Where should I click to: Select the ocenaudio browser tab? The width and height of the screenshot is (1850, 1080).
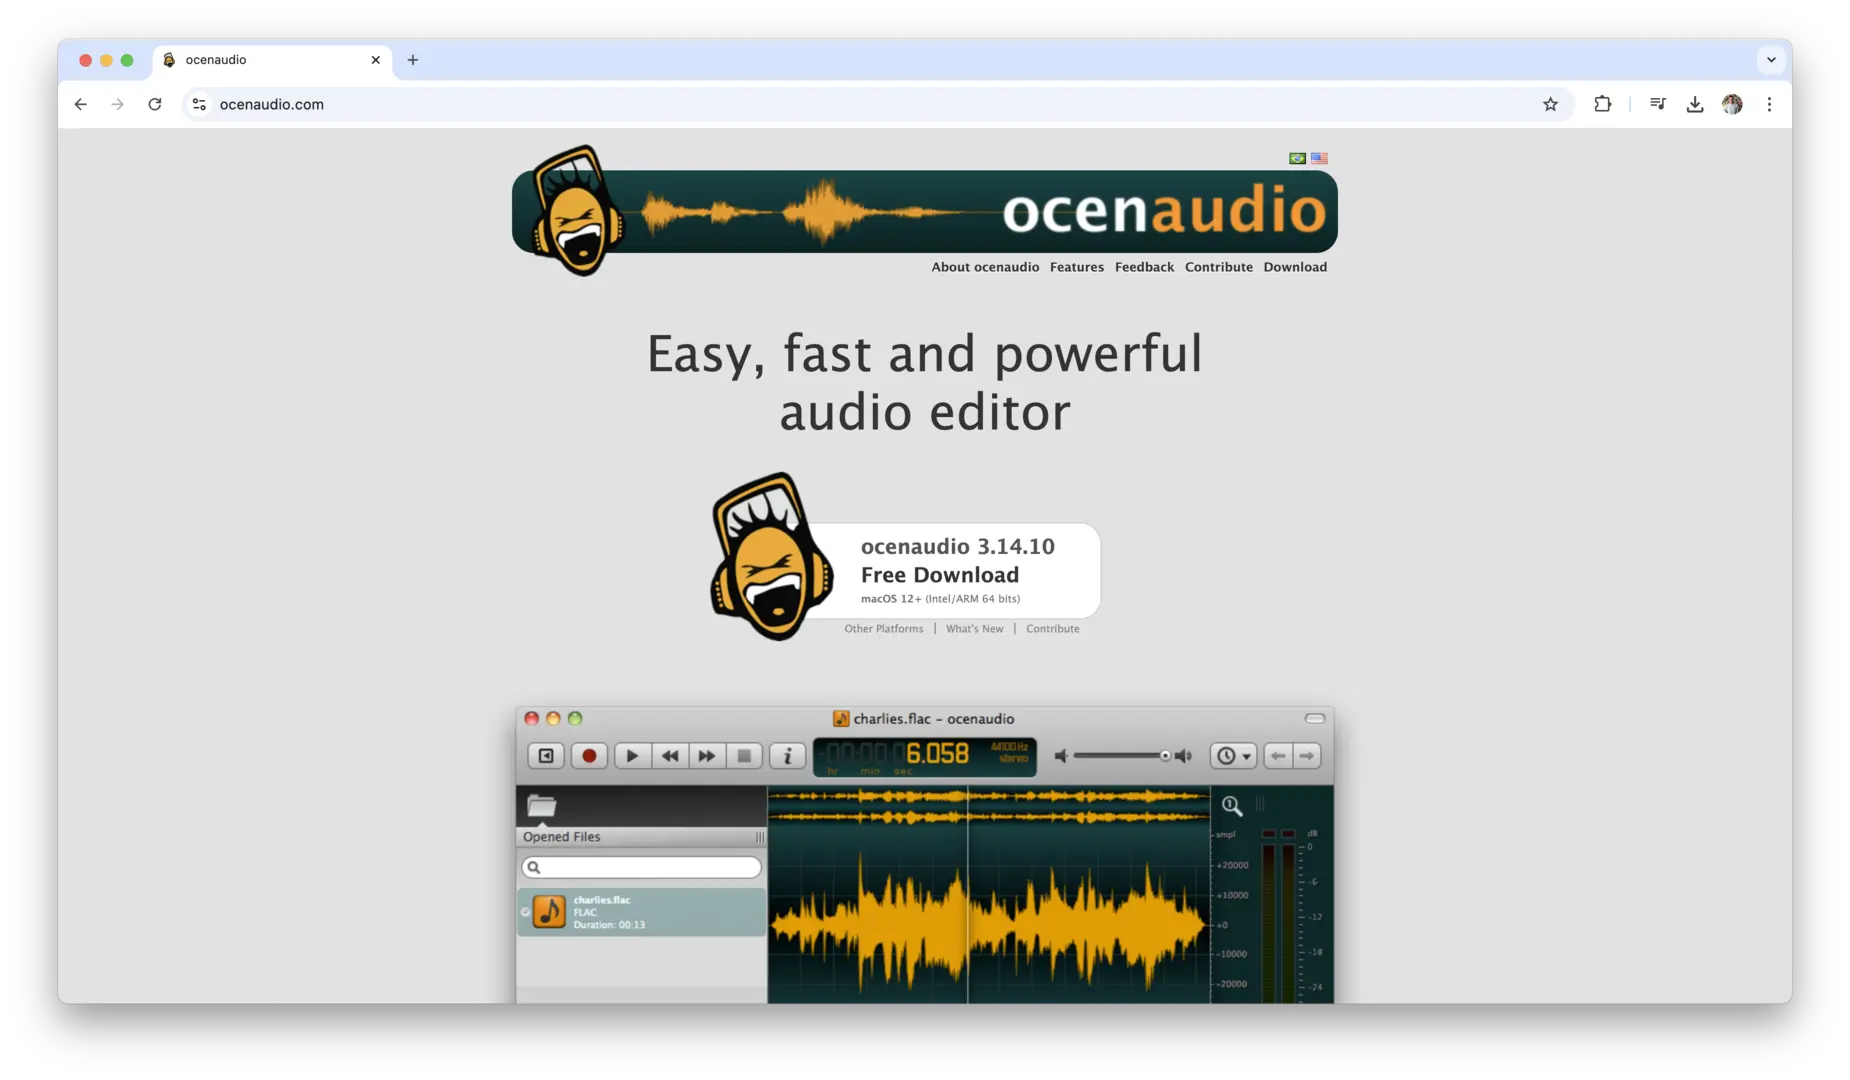point(272,60)
